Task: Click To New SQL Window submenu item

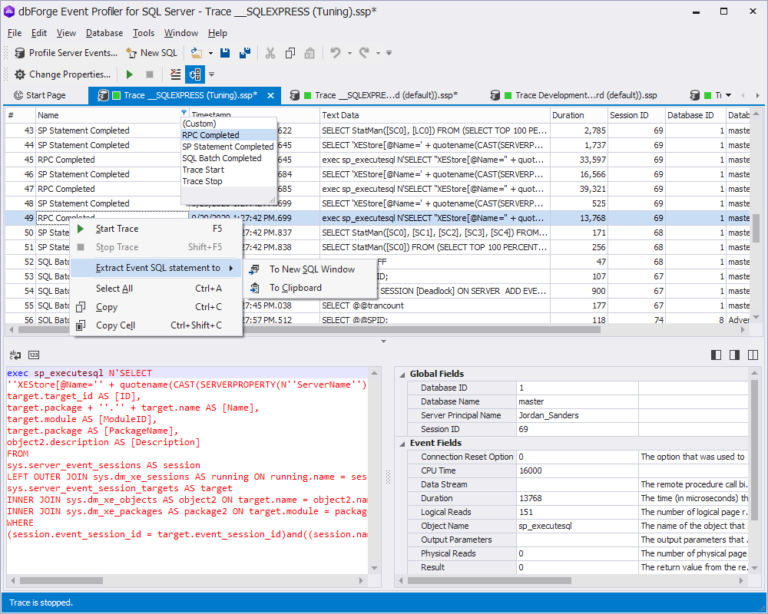Action: click(311, 269)
